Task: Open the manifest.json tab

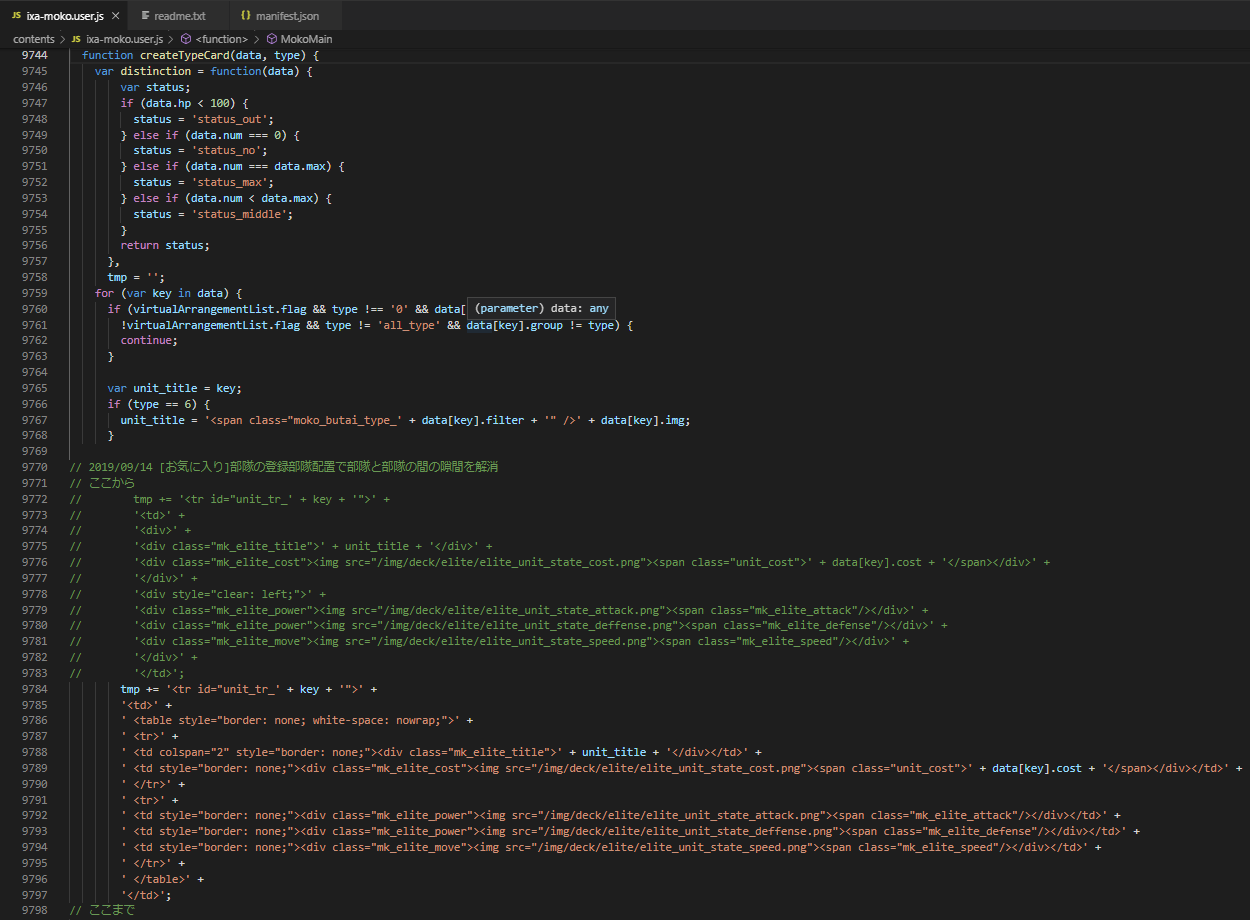Action: 287,16
